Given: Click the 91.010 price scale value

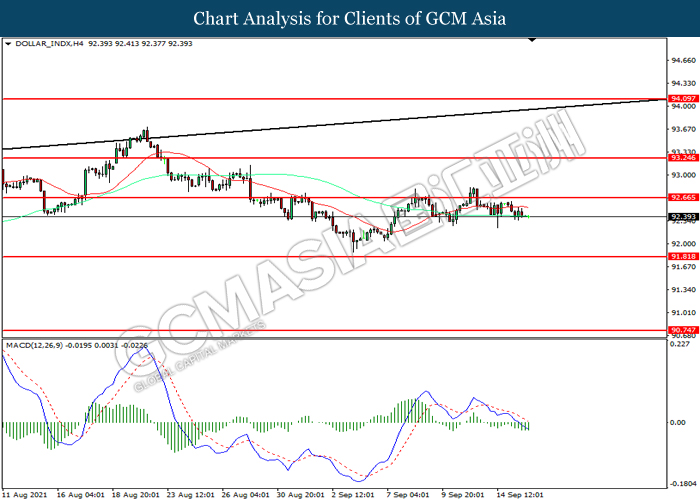Looking at the screenshot, I should (683, 313).
